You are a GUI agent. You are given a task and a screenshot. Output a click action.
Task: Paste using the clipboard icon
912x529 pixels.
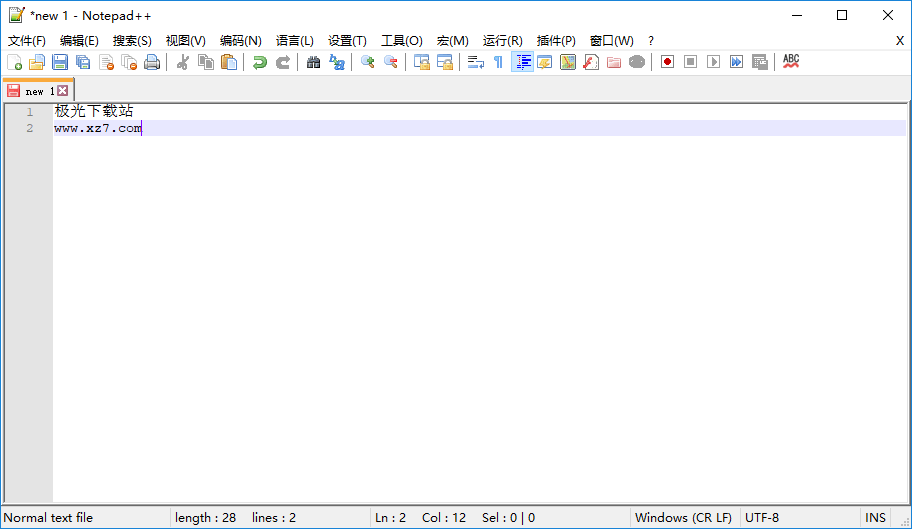229,62
